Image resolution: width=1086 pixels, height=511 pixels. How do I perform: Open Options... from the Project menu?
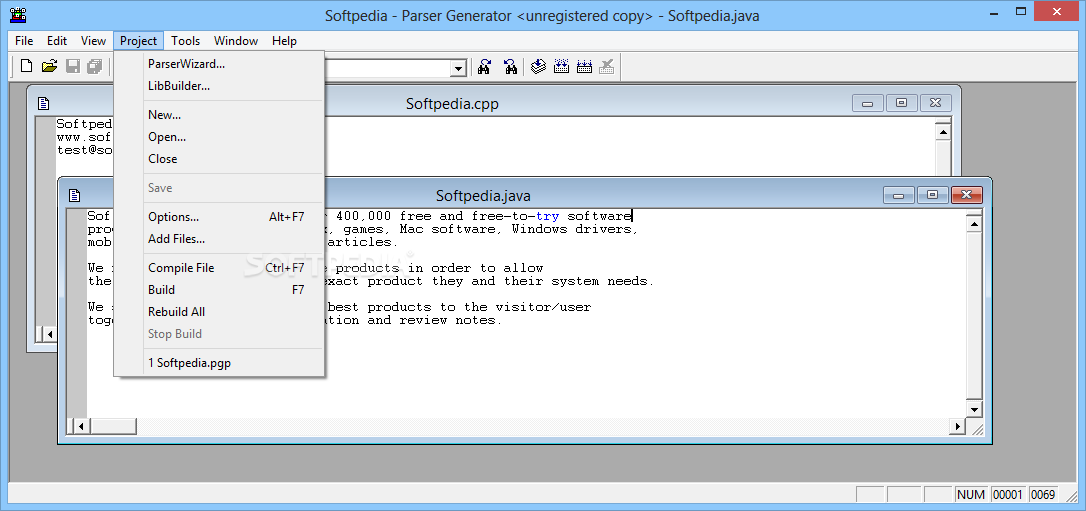click(220, 217)
